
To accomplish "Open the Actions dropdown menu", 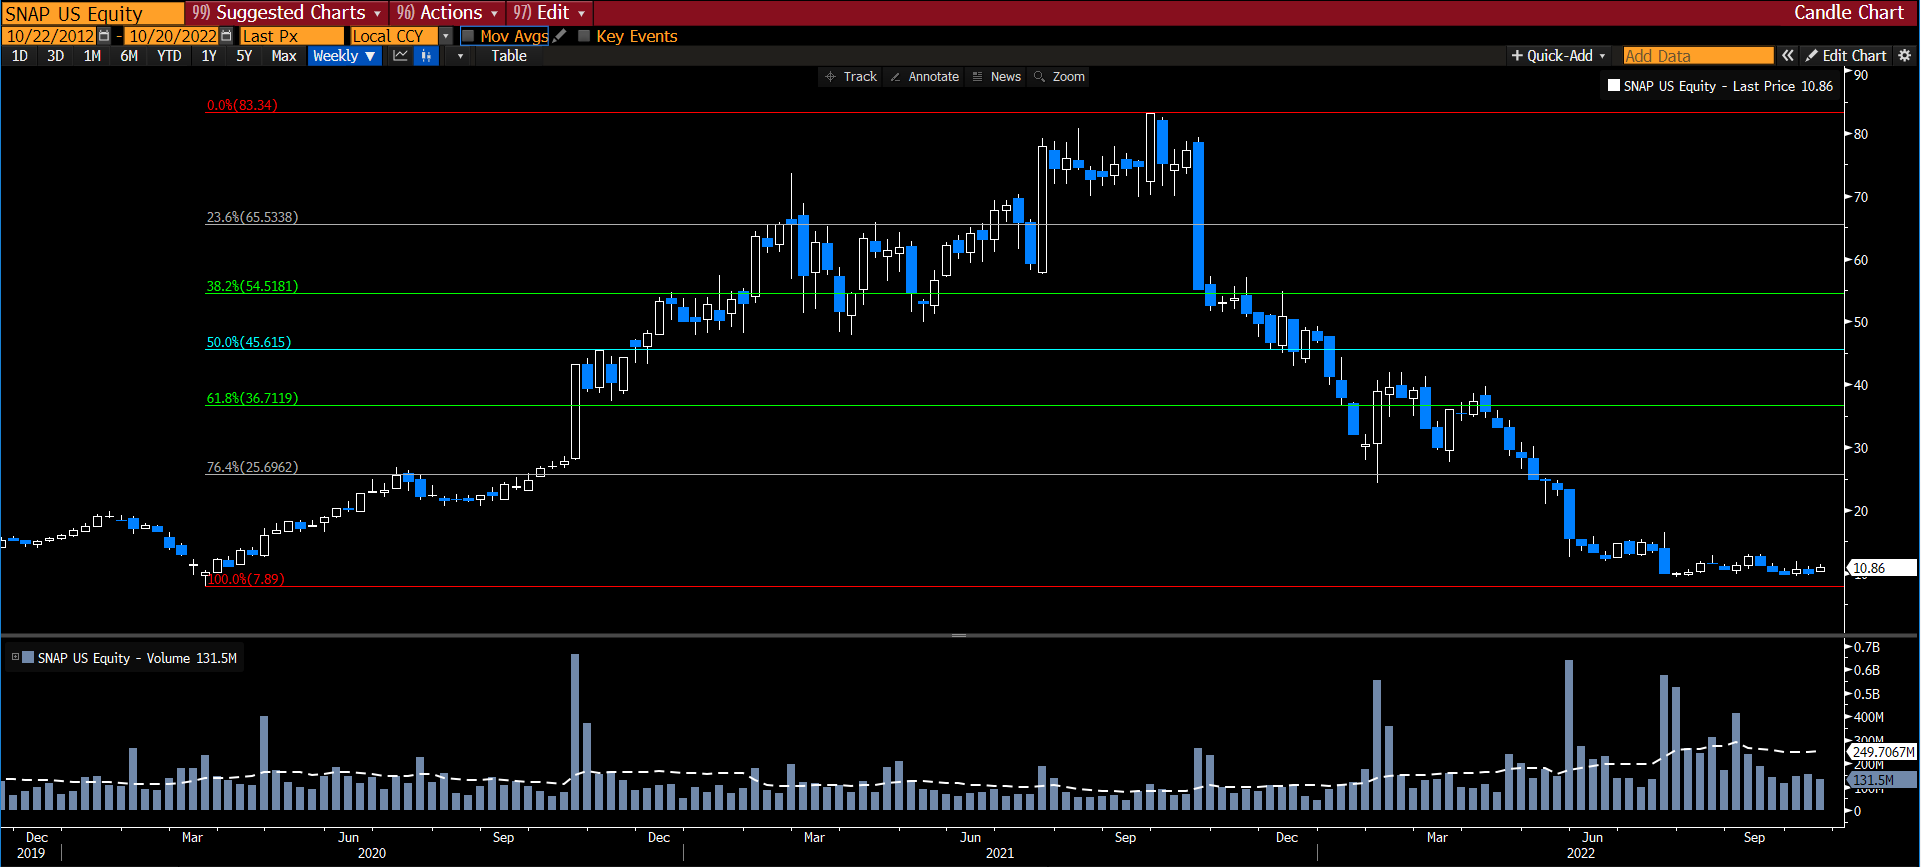I will [x=447, y=13].
